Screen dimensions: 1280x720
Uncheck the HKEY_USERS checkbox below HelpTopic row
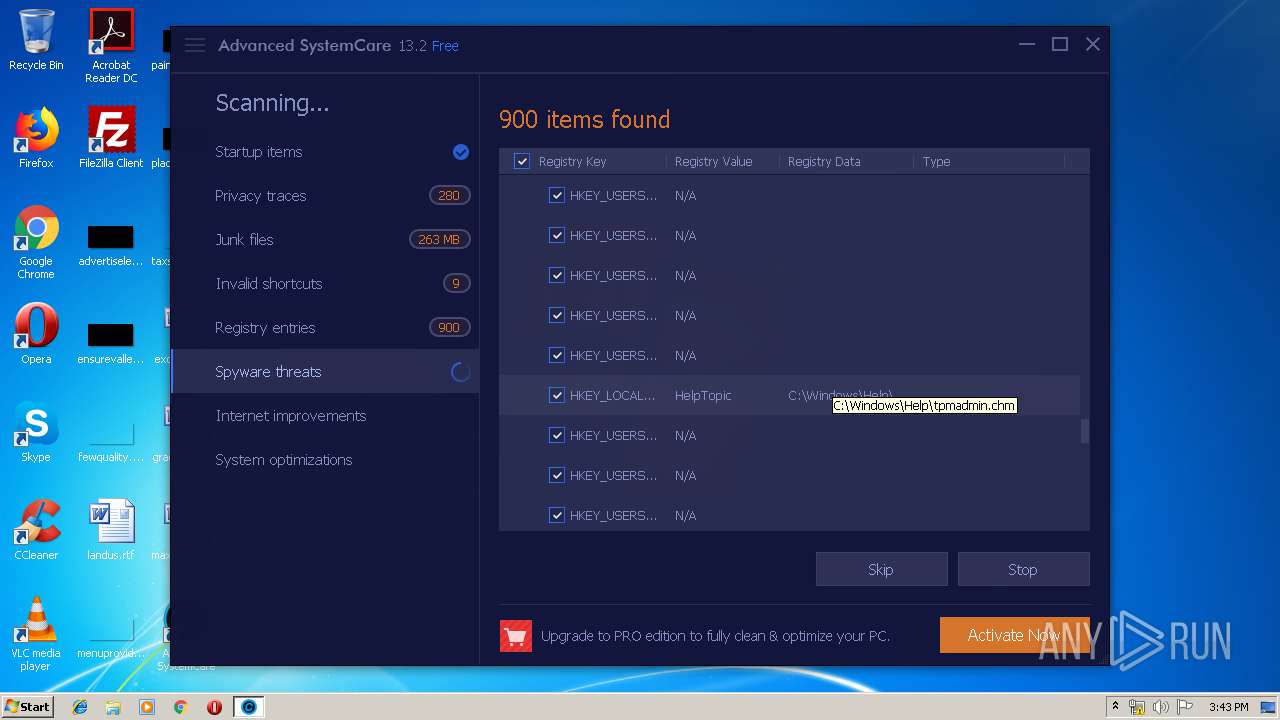tap(557, 435)
